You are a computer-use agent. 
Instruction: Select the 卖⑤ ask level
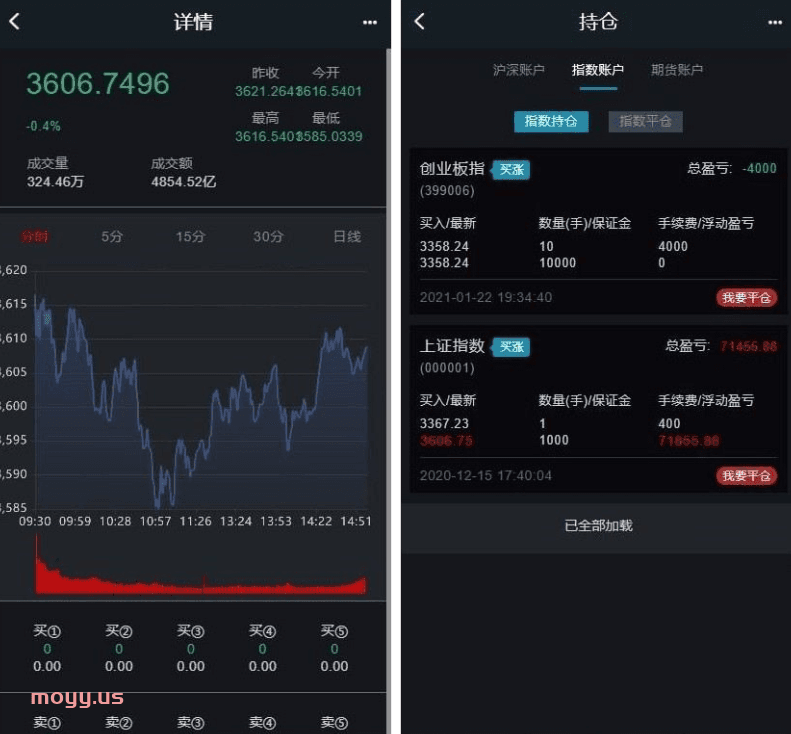[x=334, y=722]
